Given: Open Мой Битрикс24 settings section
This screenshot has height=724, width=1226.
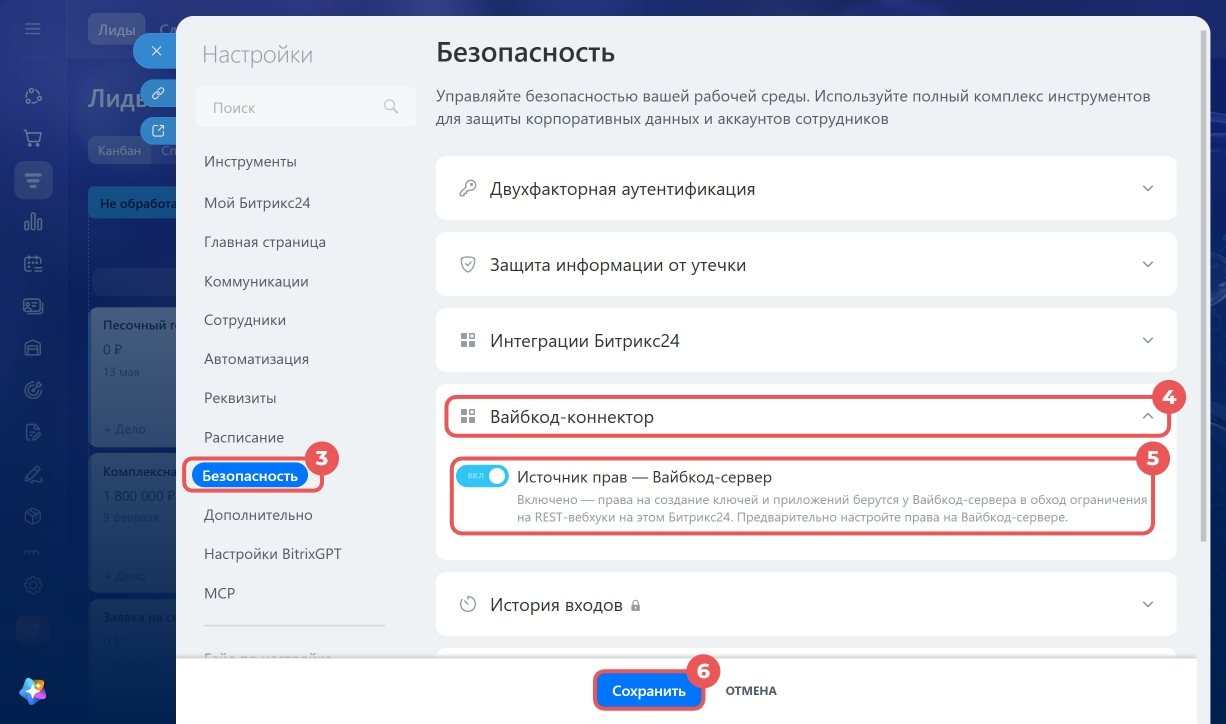Looking at the screenshot, I should (x=257, y=203).
